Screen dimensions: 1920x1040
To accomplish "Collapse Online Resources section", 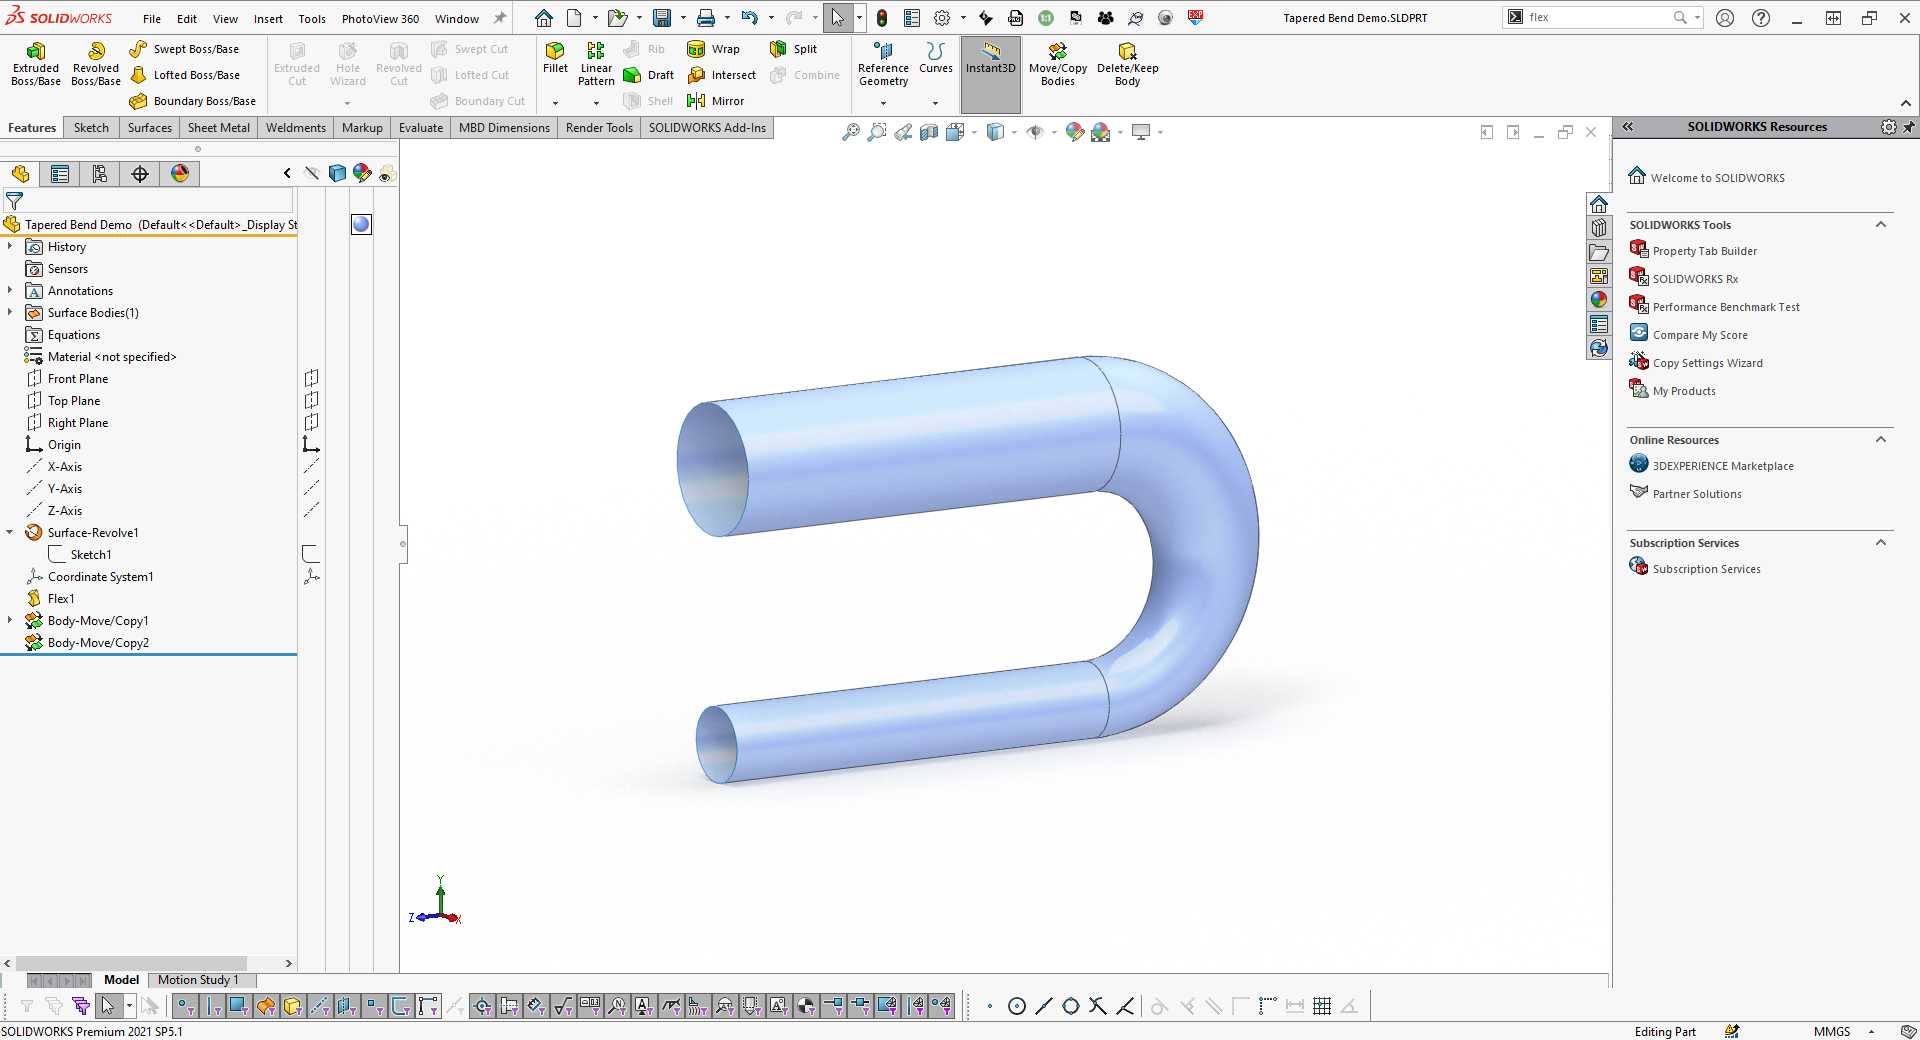I will point(1881,440).
